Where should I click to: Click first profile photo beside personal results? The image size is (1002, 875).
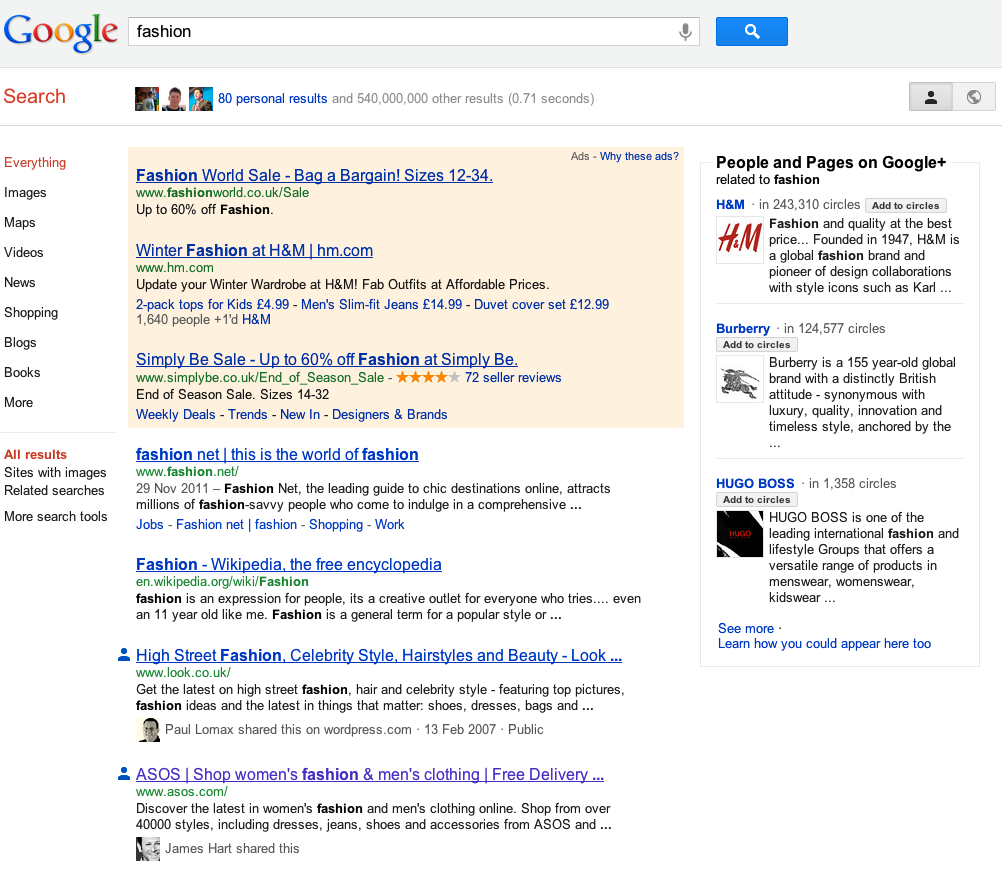click(x=146, y=98)
